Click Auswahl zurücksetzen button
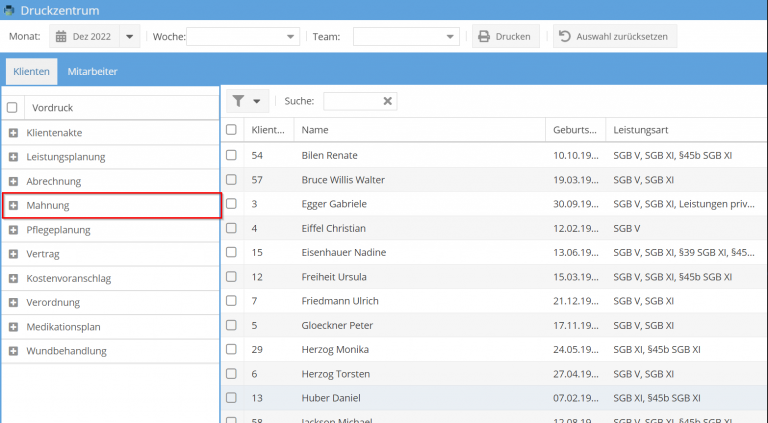This screenshot has height=423, width=768. [x=615, y=37]
